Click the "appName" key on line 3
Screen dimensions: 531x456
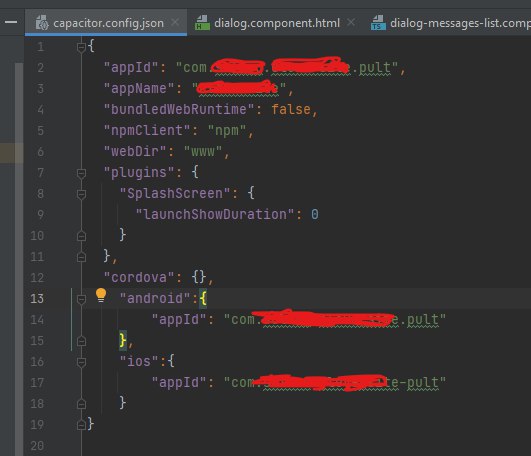click(x=139, y=89)
